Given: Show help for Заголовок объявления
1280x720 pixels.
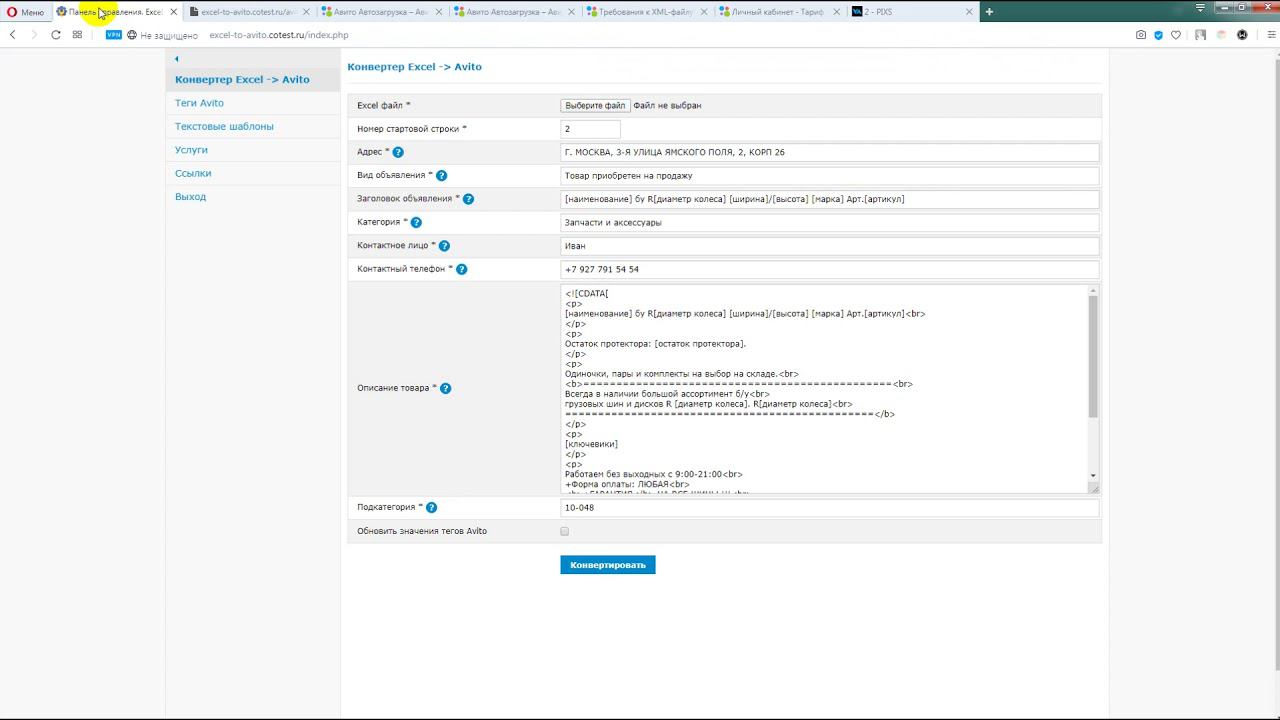Looking at the screenshot, I should coord(468,199).
